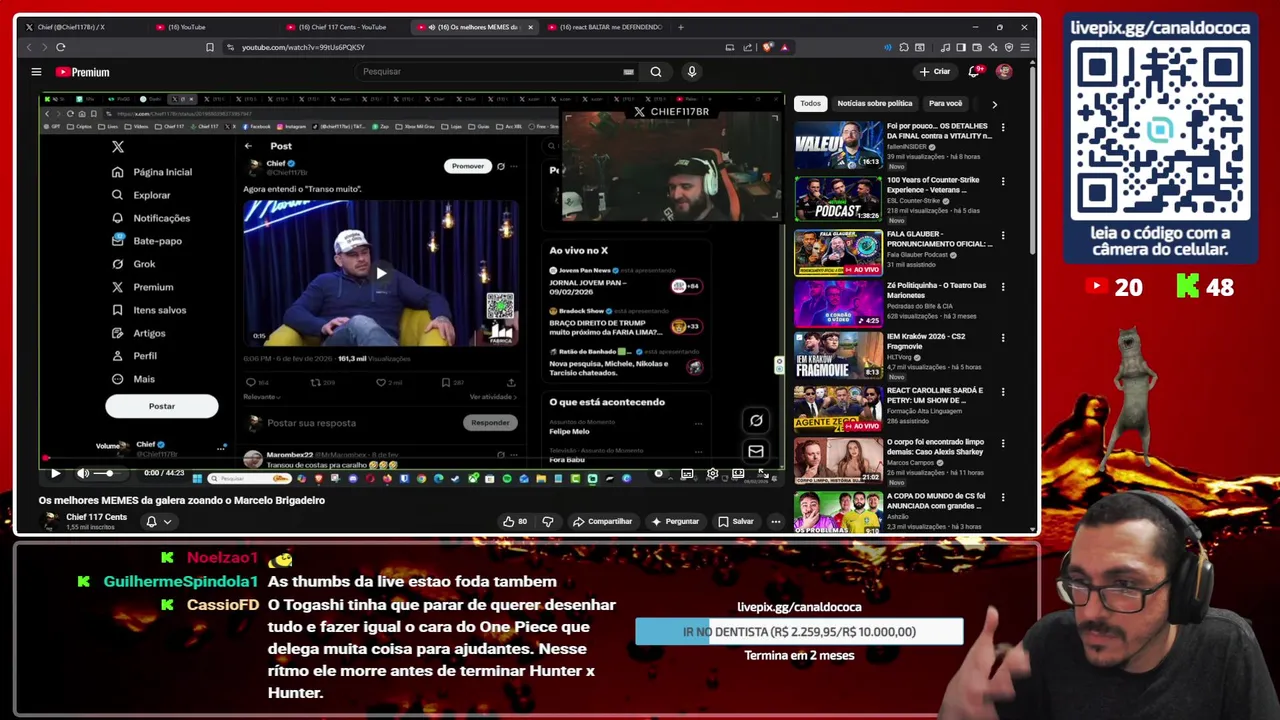The height and width of the screenshot is (720, 1280).
Task: Enter fullscreen in the YouTube player
Action: (x=765, y=473)
